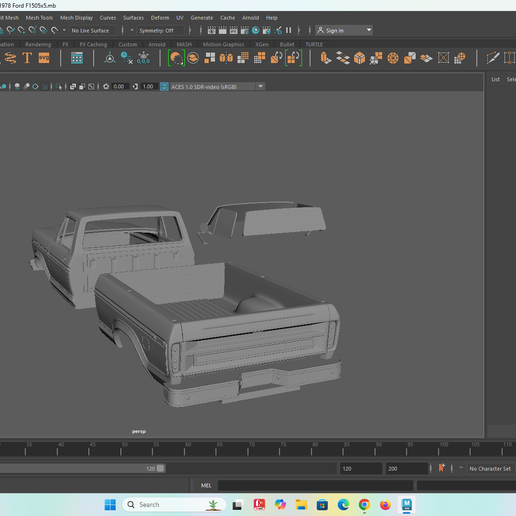Open the UV menu

pyautogui.click(x=180, y=18)
